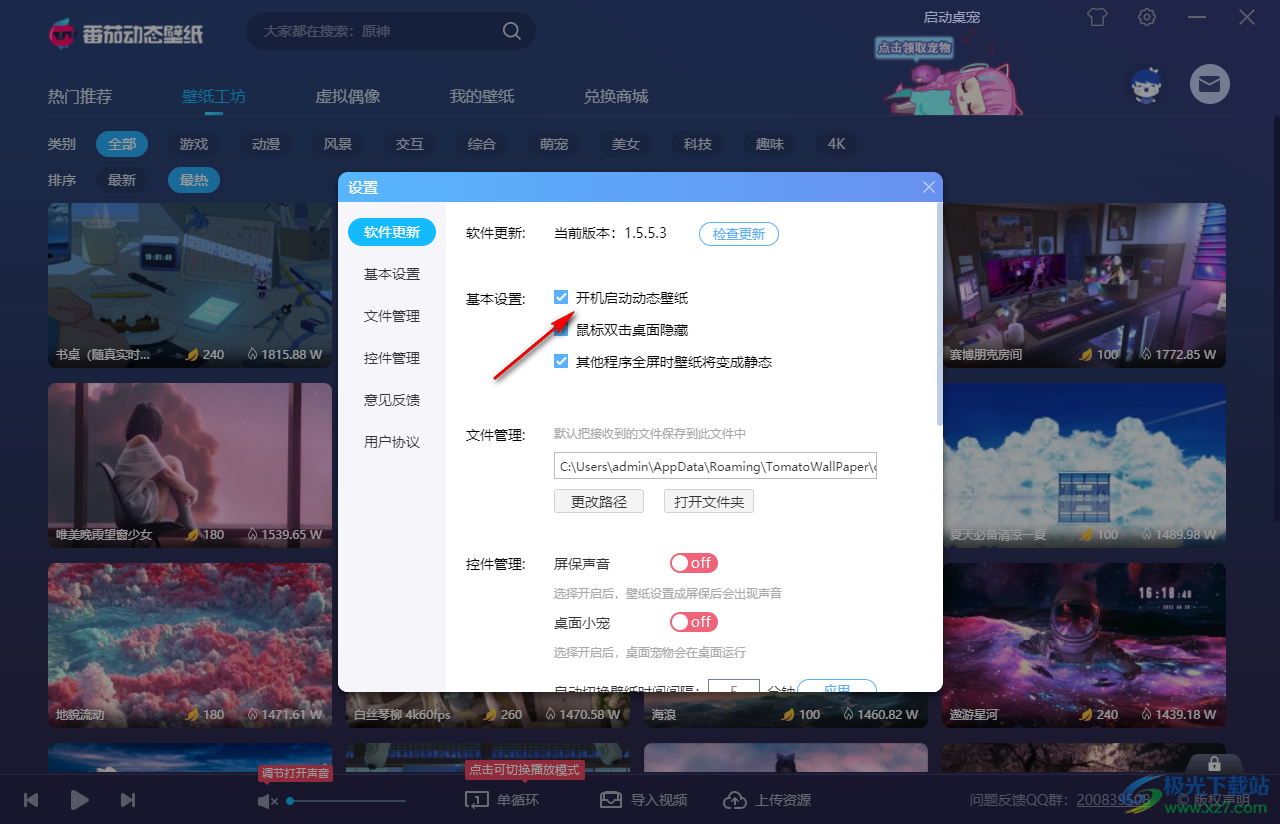Click the 更改路径 button
This screenshot has height=824, width=1280.
(x=599, y=502)
